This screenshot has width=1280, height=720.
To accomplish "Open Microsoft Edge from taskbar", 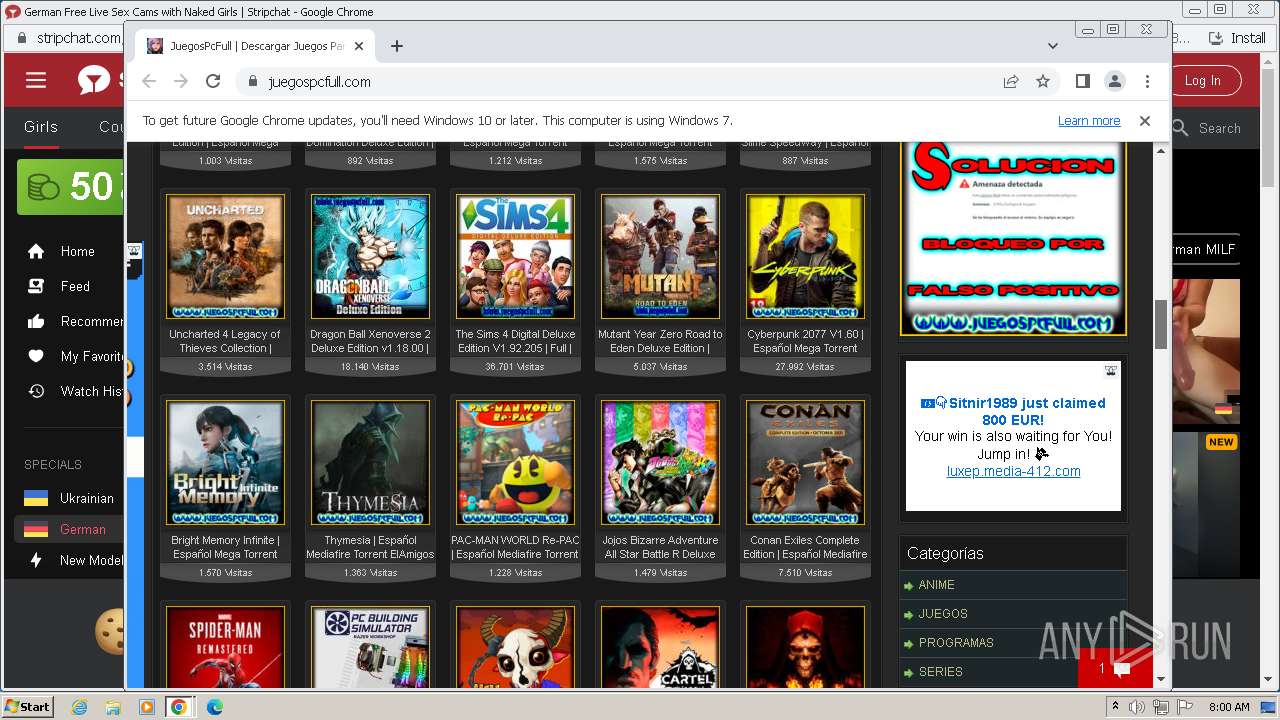I will (x=214, y=707).
